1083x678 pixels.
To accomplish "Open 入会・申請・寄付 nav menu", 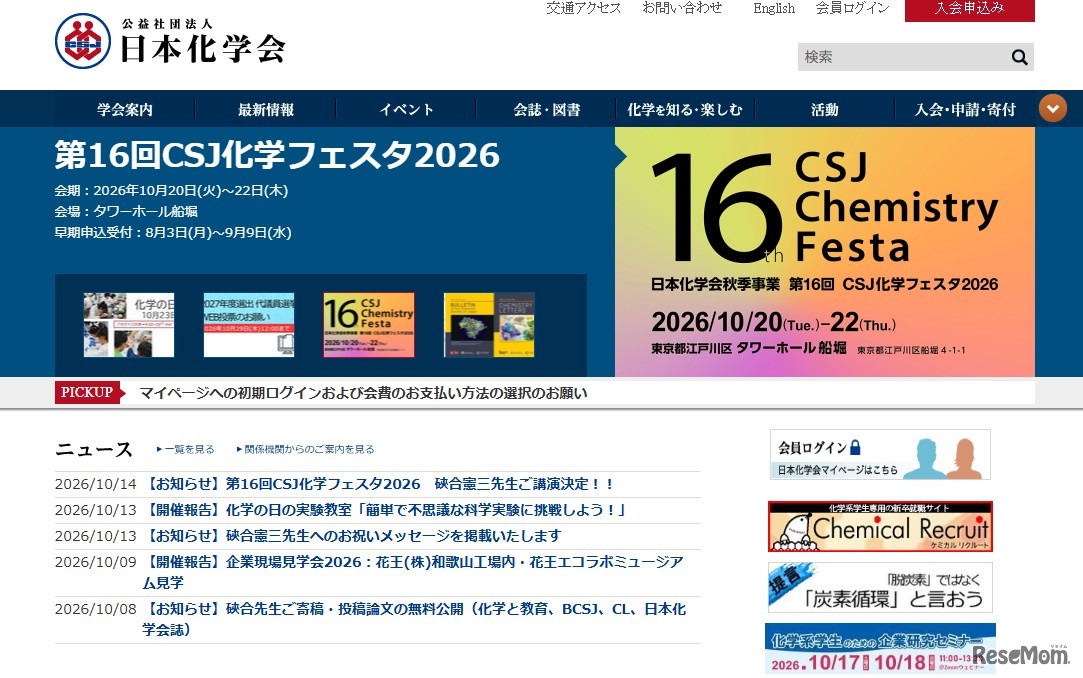I will pos(965,109).
